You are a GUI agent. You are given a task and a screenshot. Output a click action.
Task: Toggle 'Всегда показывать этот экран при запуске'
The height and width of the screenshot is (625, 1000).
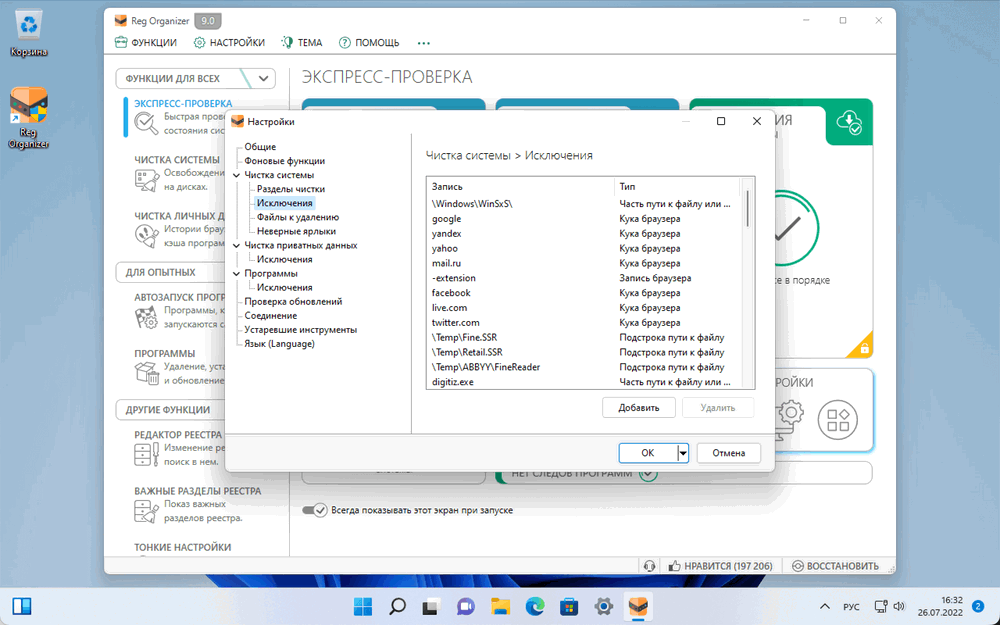tap(314, 510)
